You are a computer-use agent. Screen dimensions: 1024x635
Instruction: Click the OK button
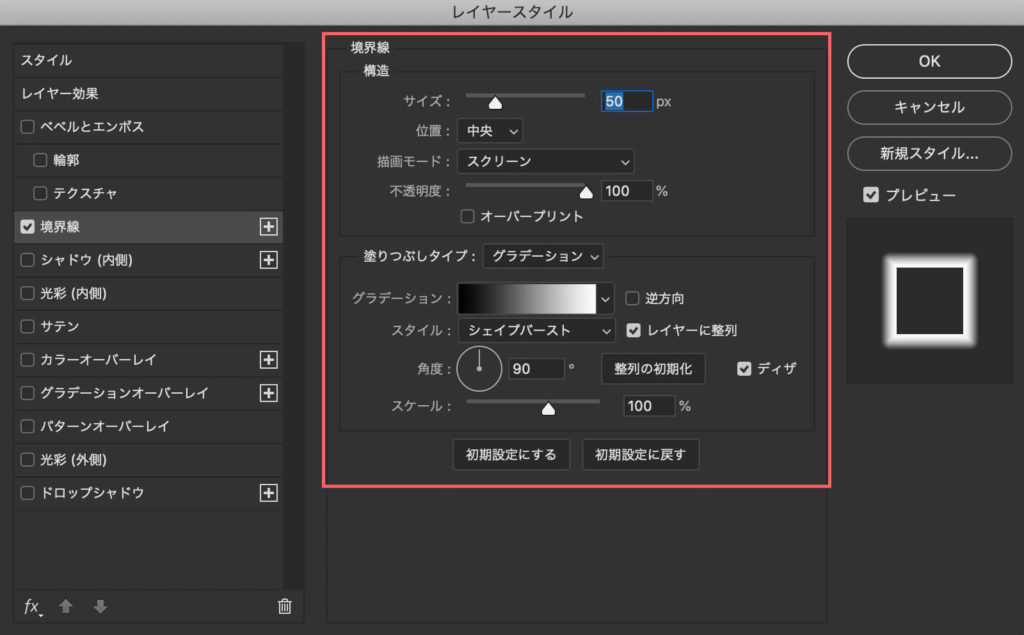click(929, 61)
